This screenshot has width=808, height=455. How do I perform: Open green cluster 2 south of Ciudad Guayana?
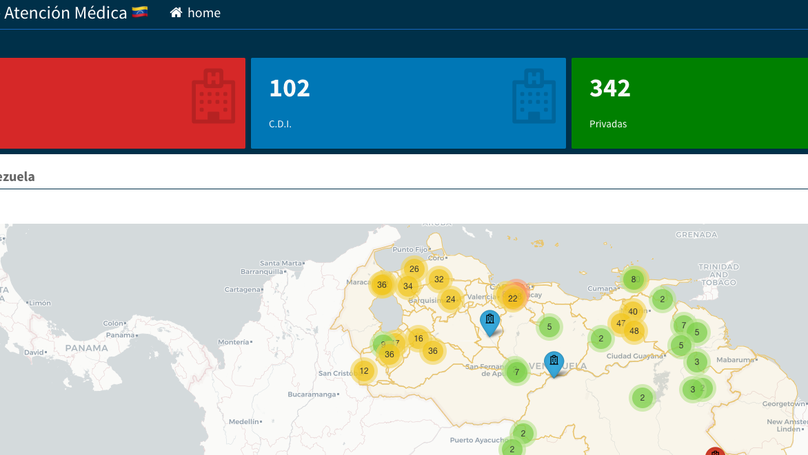tap(642, 398)
